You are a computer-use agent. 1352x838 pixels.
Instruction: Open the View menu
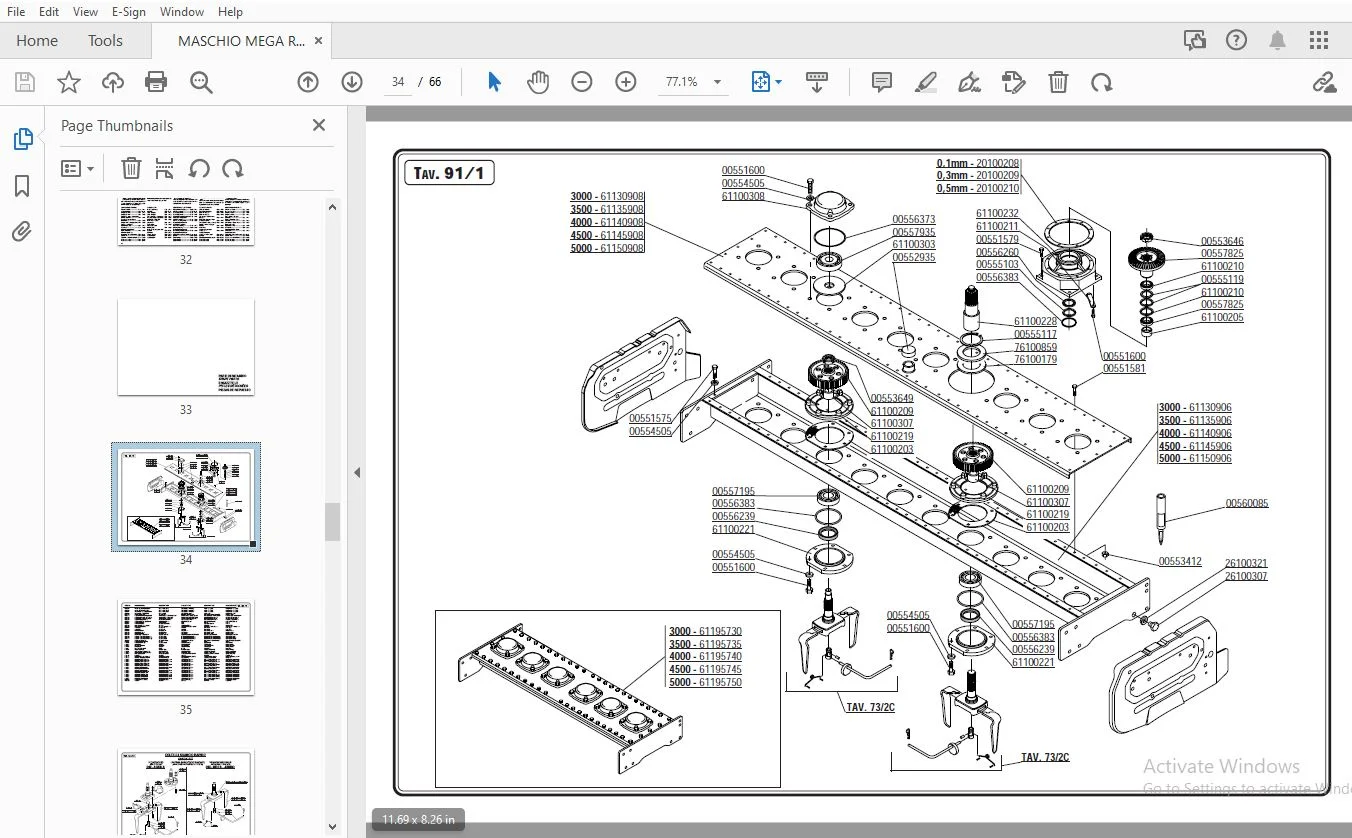tap(86, 12)
